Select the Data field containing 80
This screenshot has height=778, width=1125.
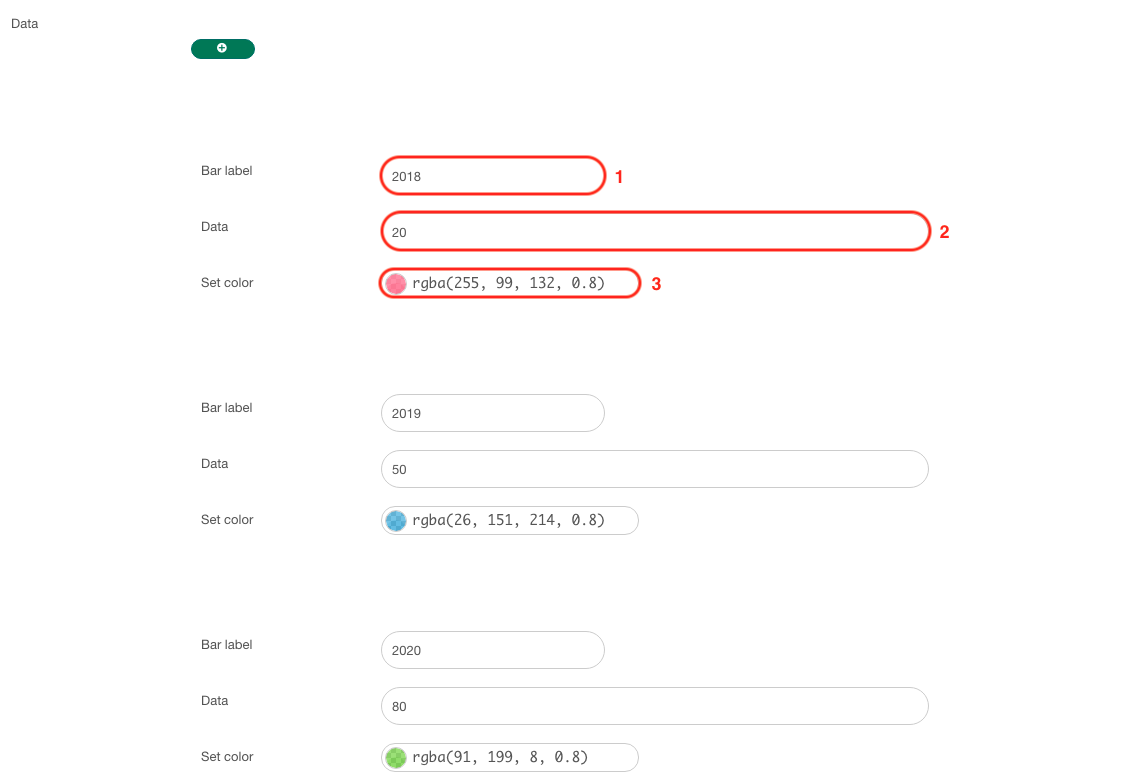click(x=654, y=705)
